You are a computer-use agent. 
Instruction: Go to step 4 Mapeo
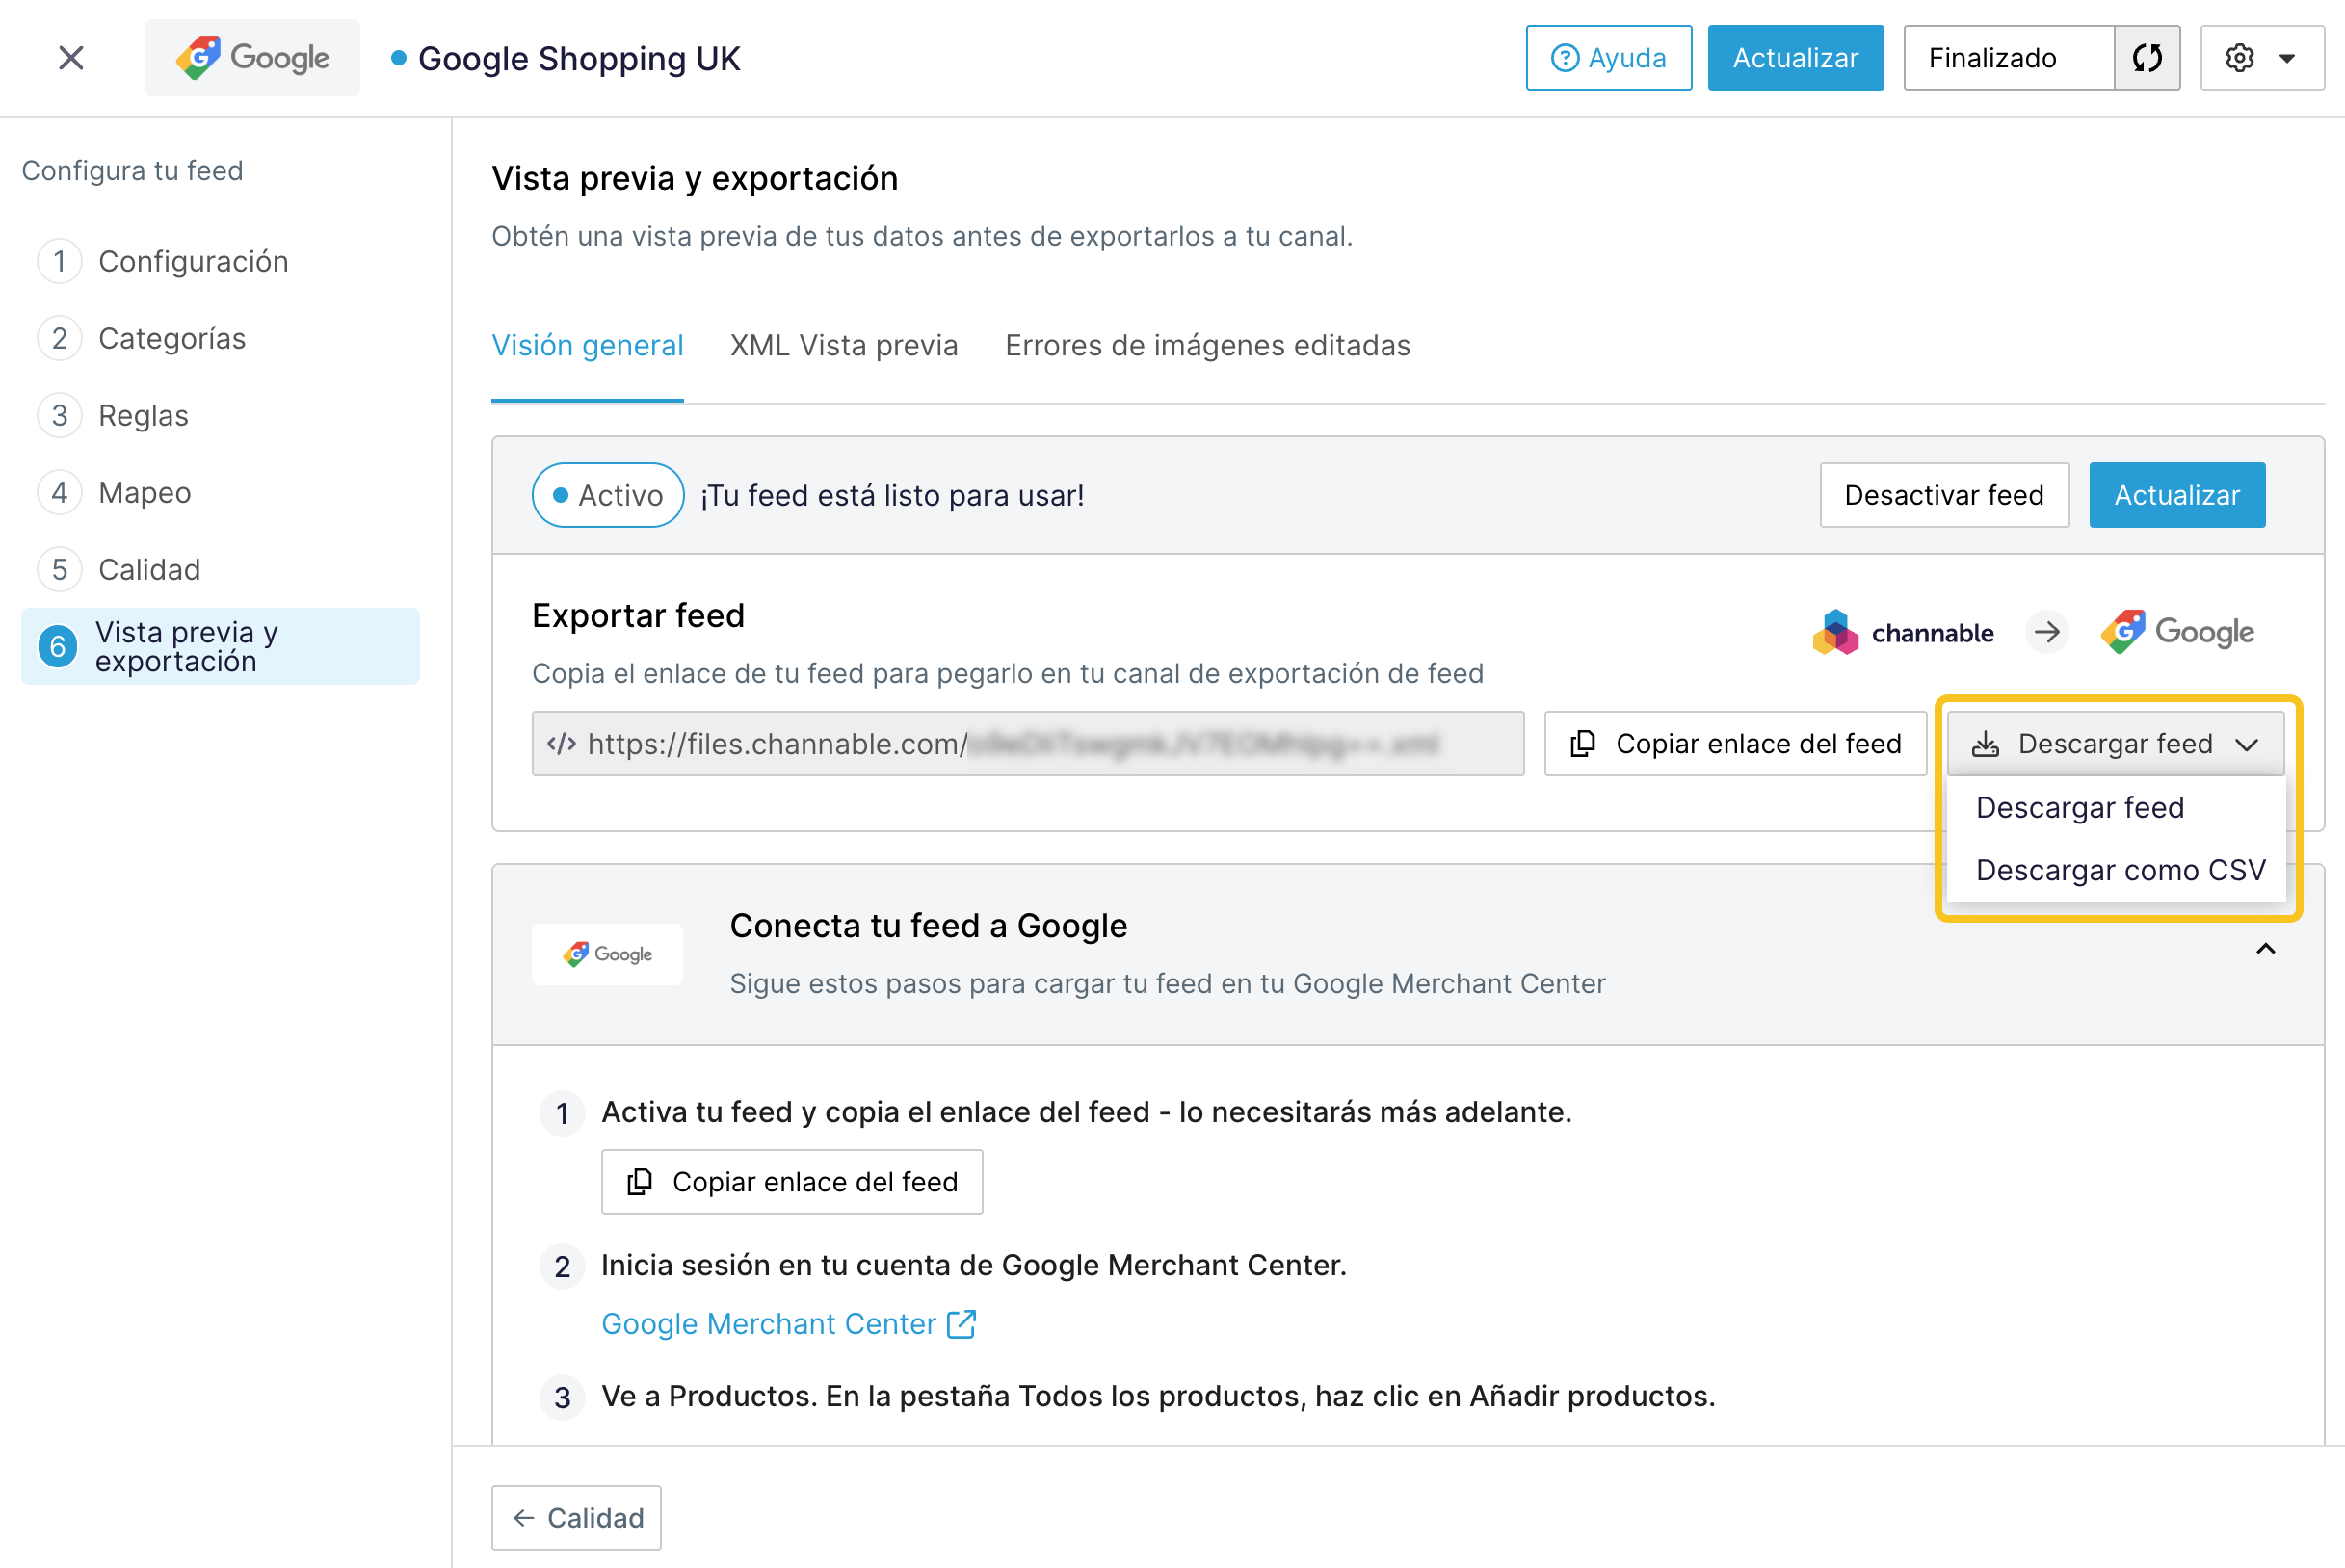pos(115,492)
